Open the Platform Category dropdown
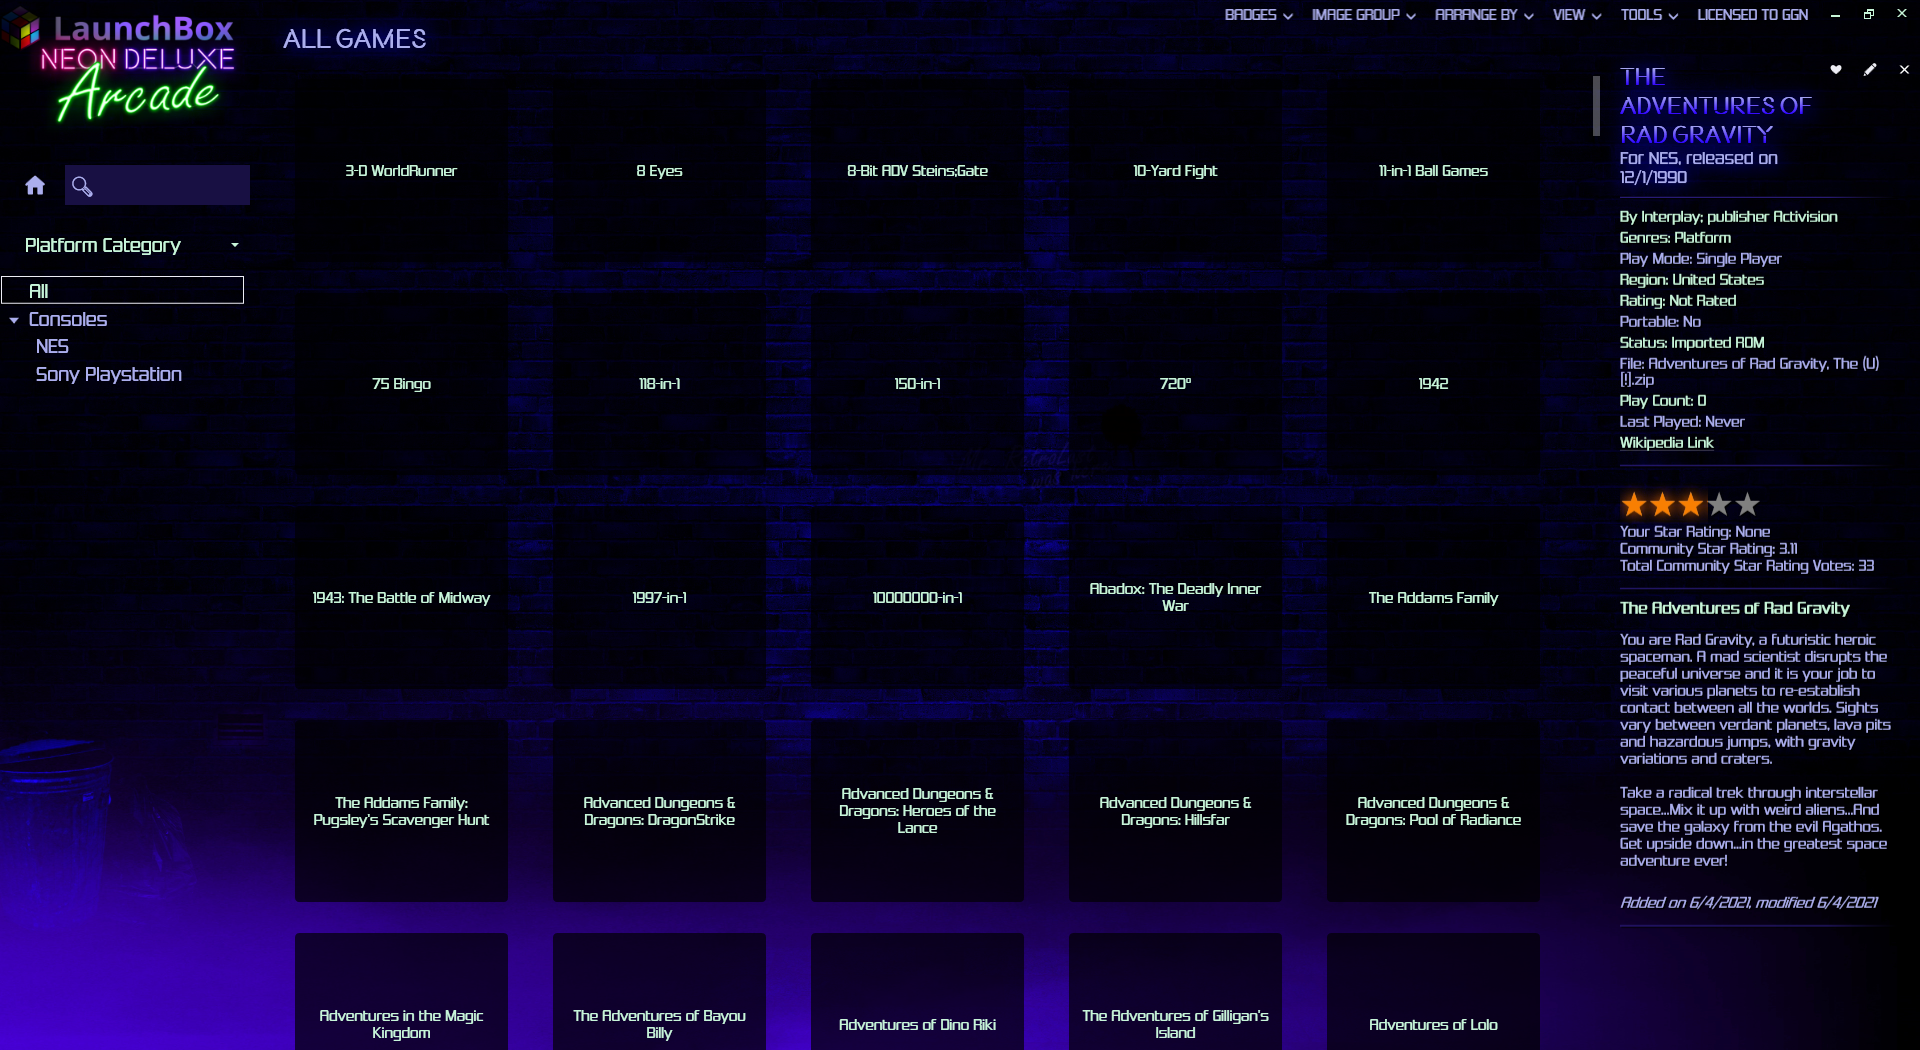This screenshot has width=1920, height=1050. (132, 245)
